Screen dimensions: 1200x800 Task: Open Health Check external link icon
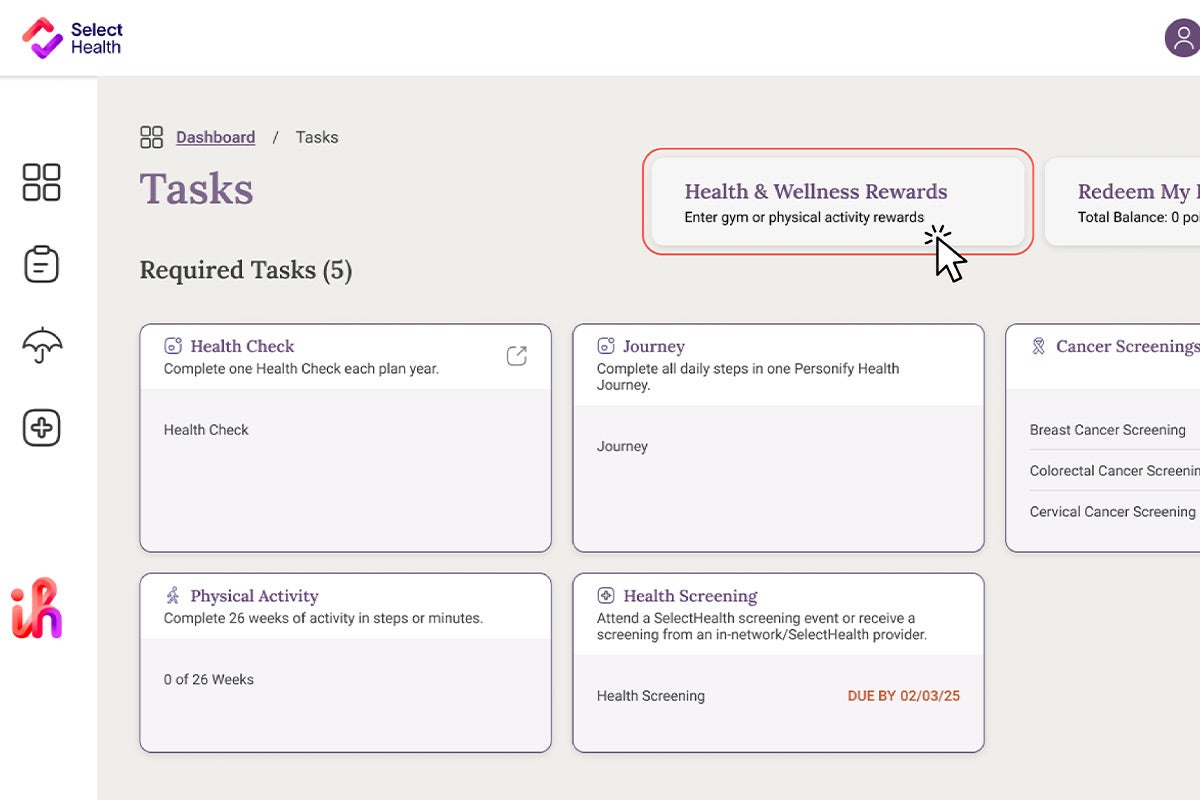click(x=516, y=356)
